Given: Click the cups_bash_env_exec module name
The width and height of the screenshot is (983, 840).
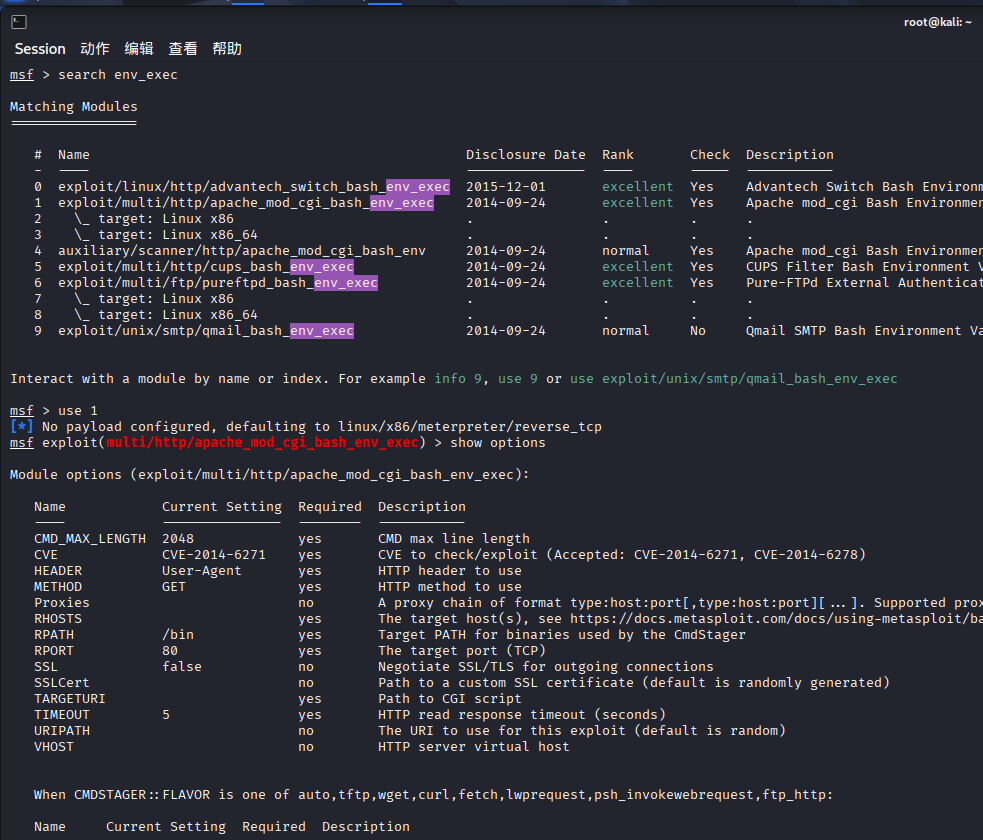Looking at the screenshot, I should (x=206, y=267).
